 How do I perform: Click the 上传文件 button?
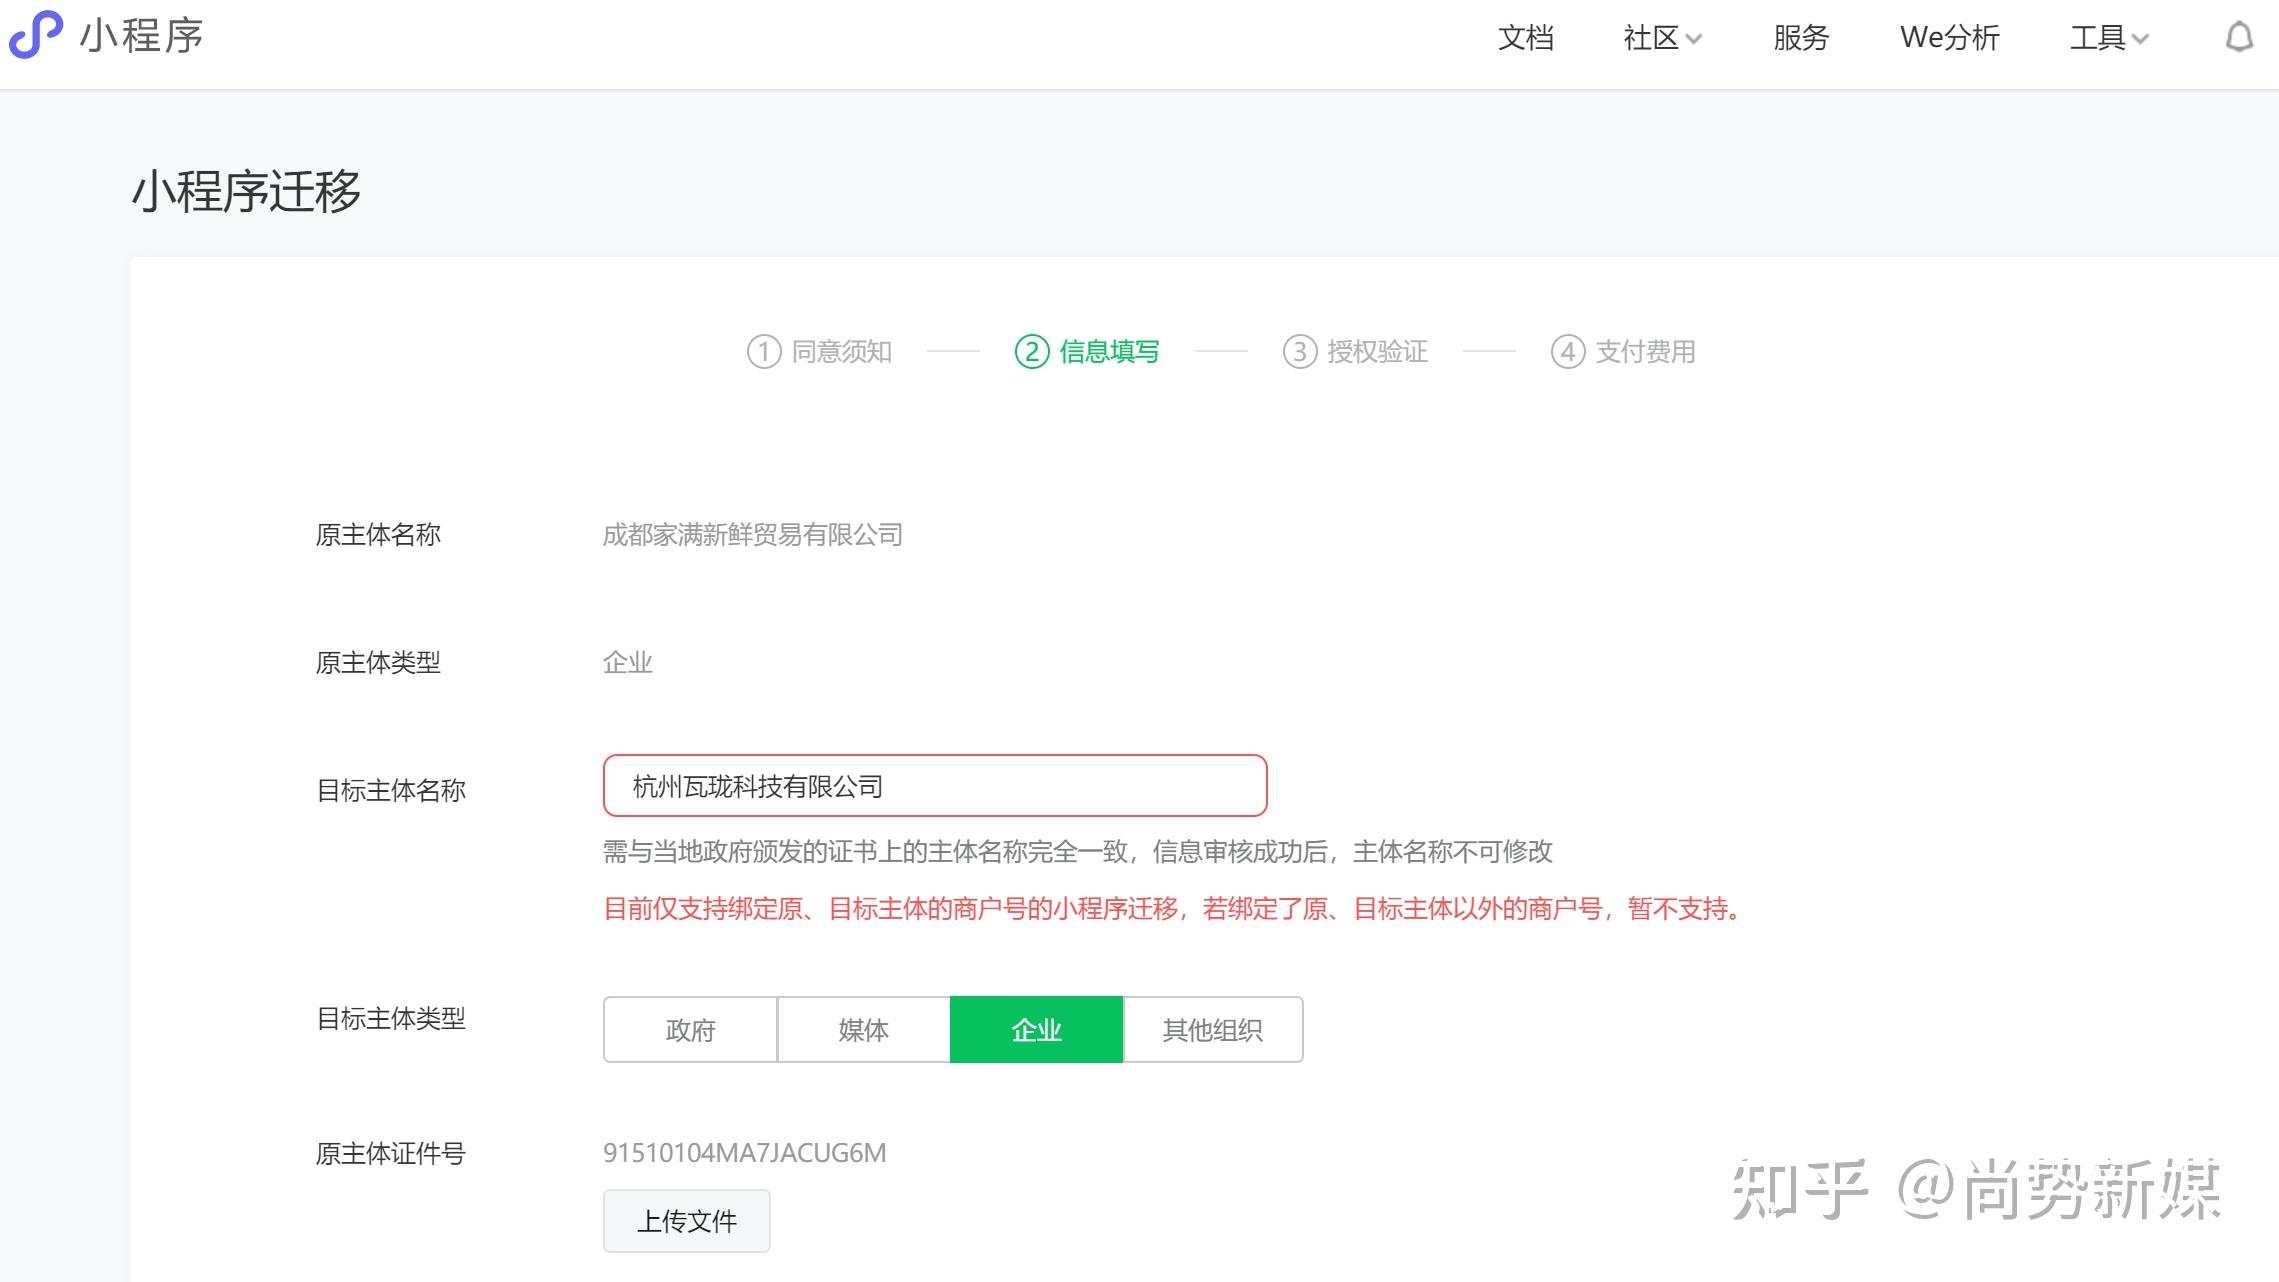[686, 1221]
